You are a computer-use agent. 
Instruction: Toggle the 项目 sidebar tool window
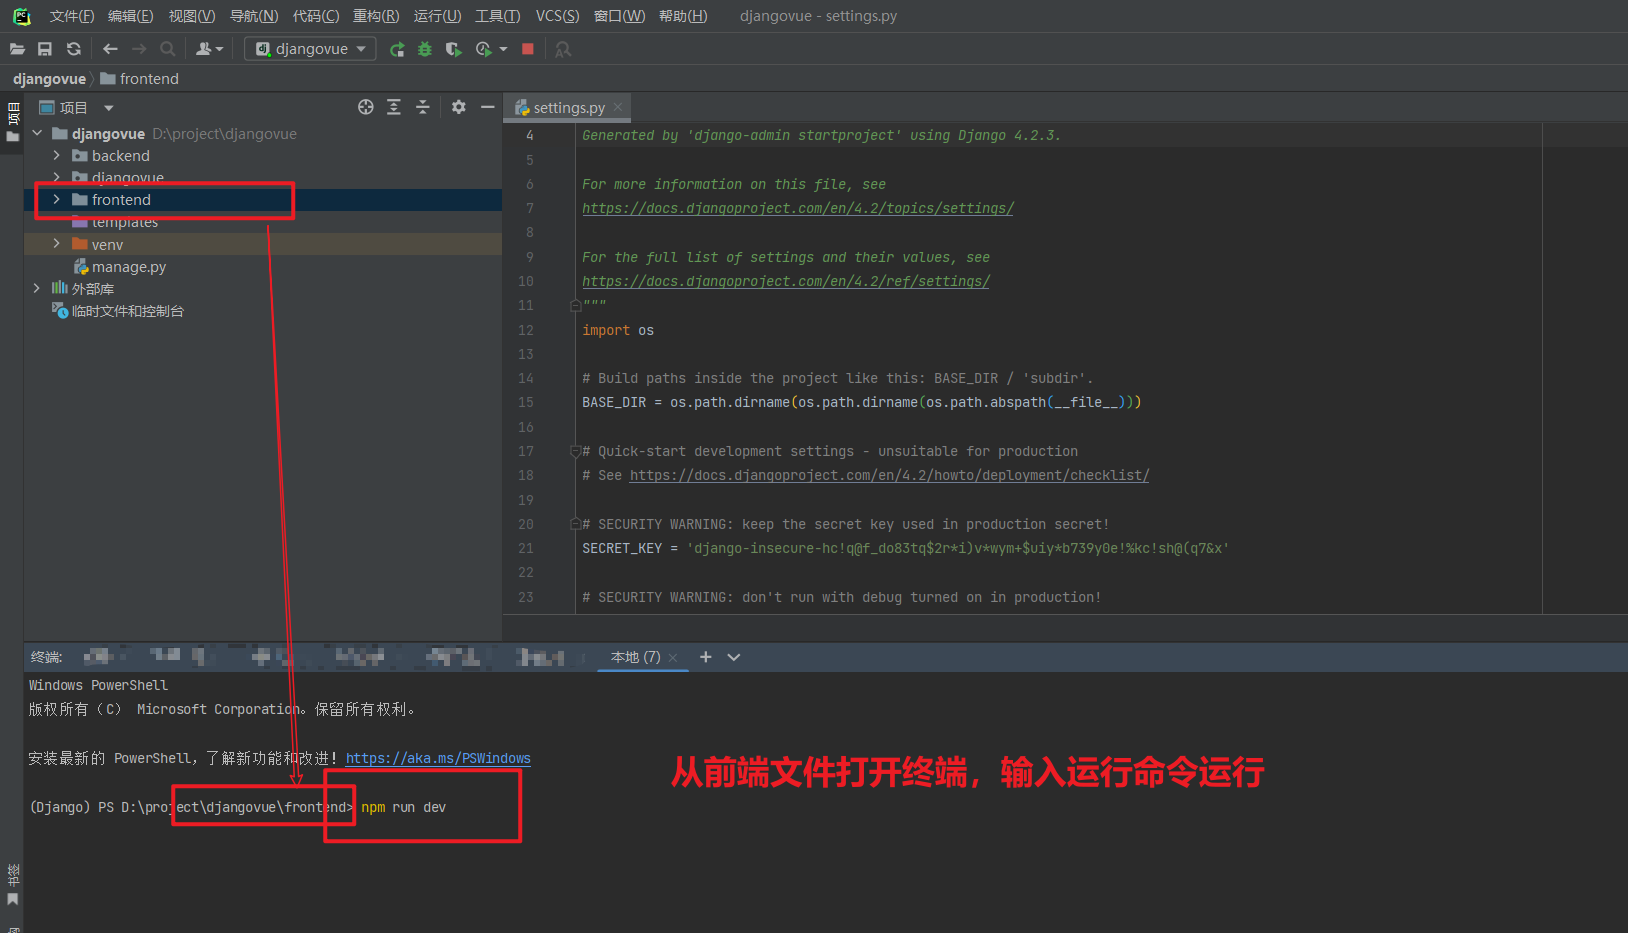(13, 122)
